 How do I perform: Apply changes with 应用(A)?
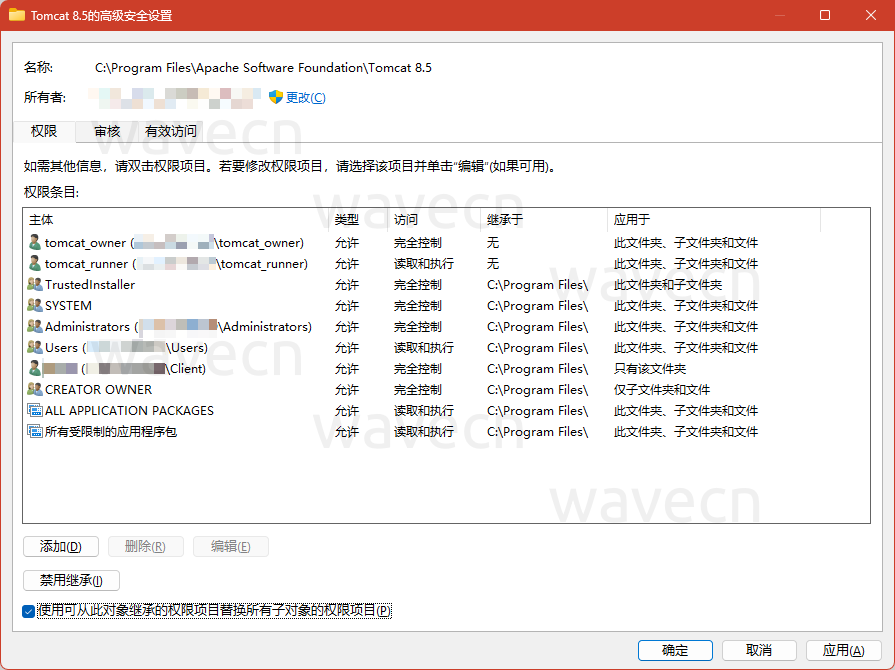pyautogui.click(x=844, y=650)
